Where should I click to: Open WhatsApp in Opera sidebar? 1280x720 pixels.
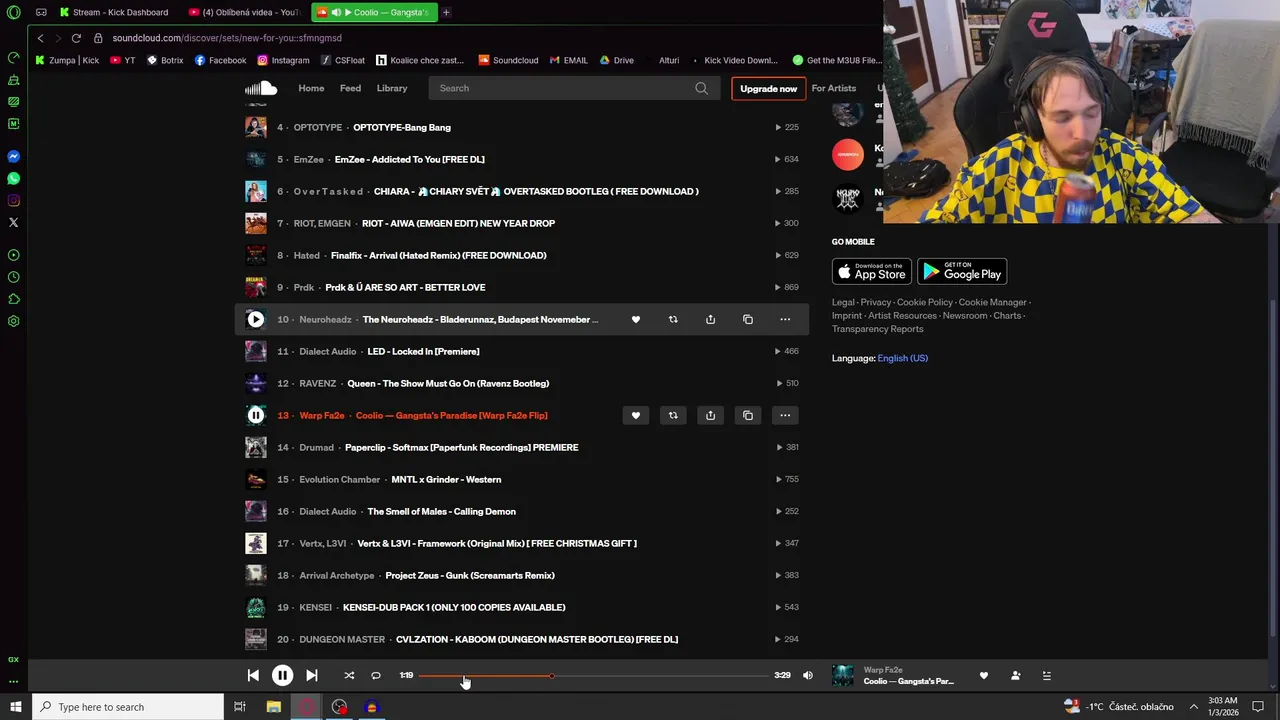coord(14,179)
